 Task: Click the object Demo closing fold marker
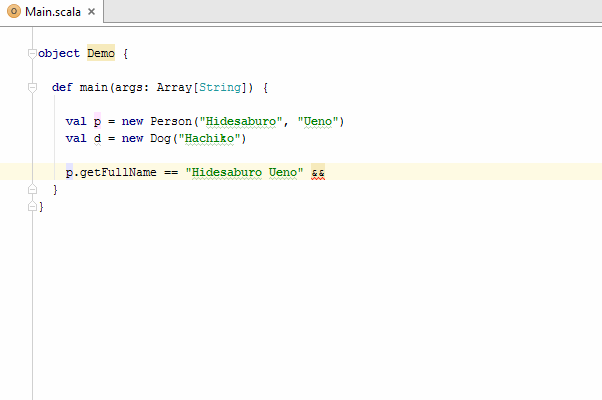pyautogui.click(x=32, y=207)
